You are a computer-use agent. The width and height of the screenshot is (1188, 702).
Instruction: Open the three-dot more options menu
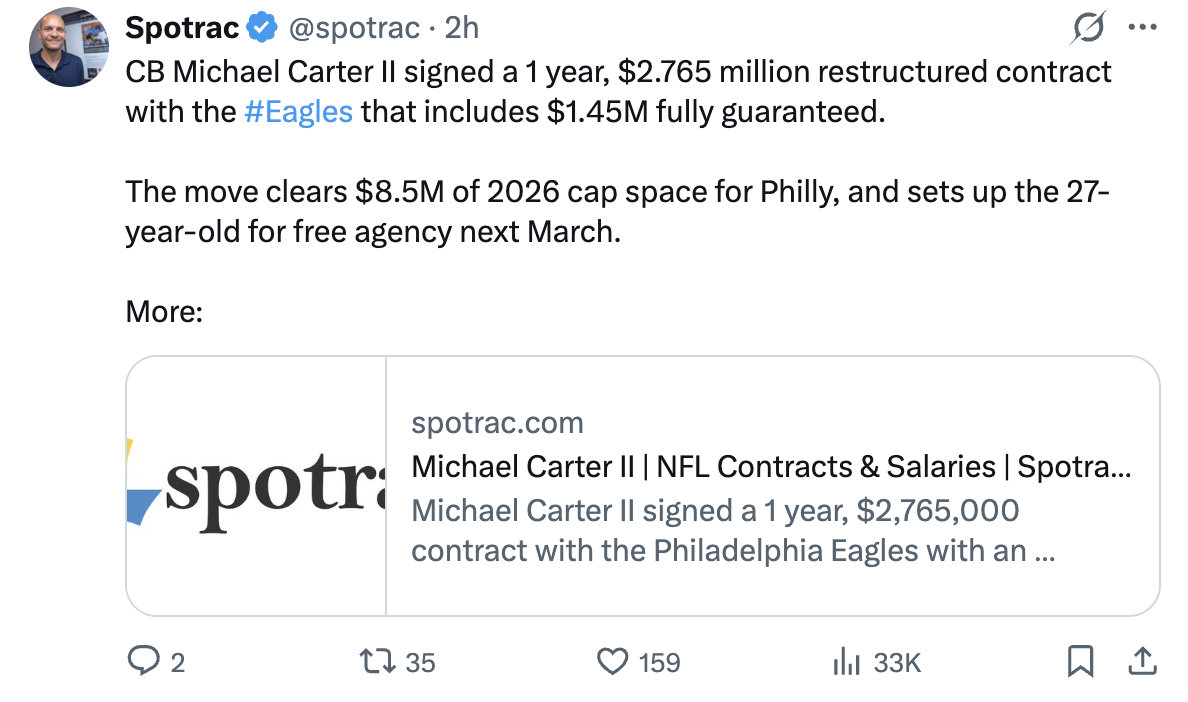pos(1142,28)
